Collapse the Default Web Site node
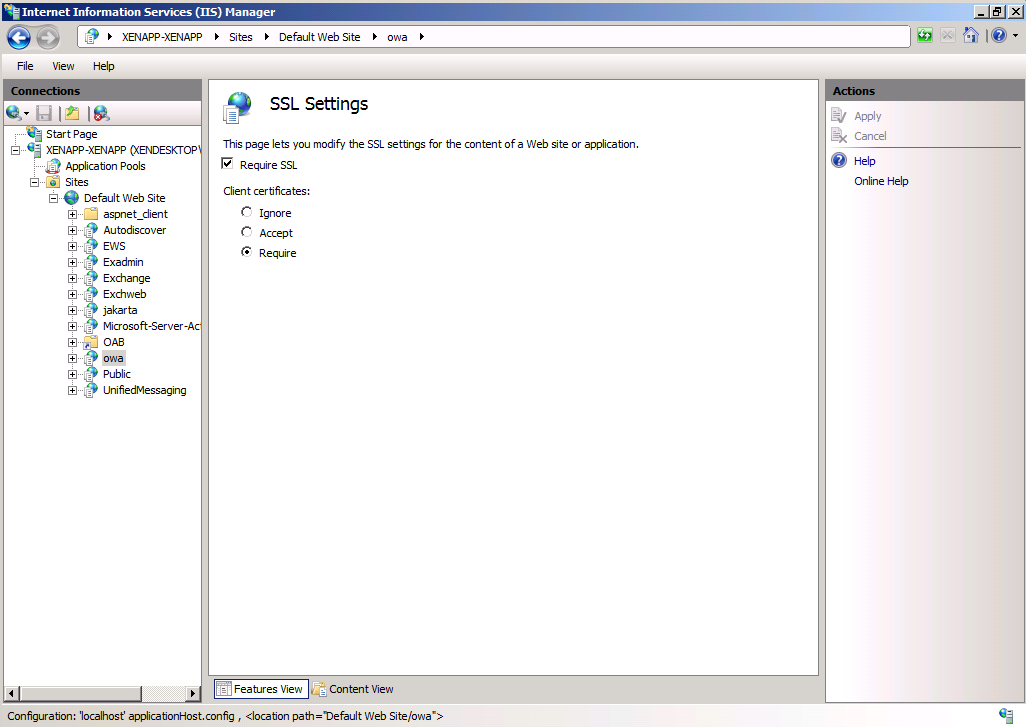Image resolution: width=1026 pixels, height=727 pixels. pos(54,198)
